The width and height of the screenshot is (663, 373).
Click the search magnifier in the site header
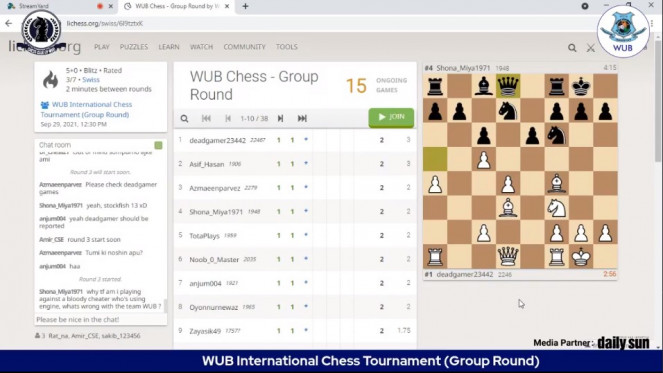(x=572, y=48)
